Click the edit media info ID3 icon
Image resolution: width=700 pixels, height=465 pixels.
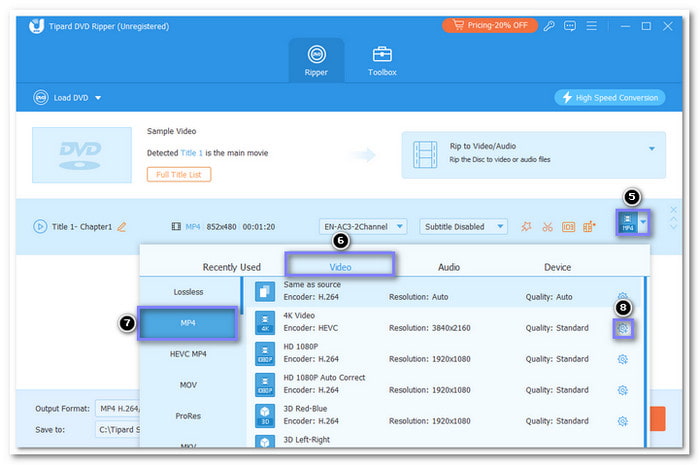click(x=568, y=227)
